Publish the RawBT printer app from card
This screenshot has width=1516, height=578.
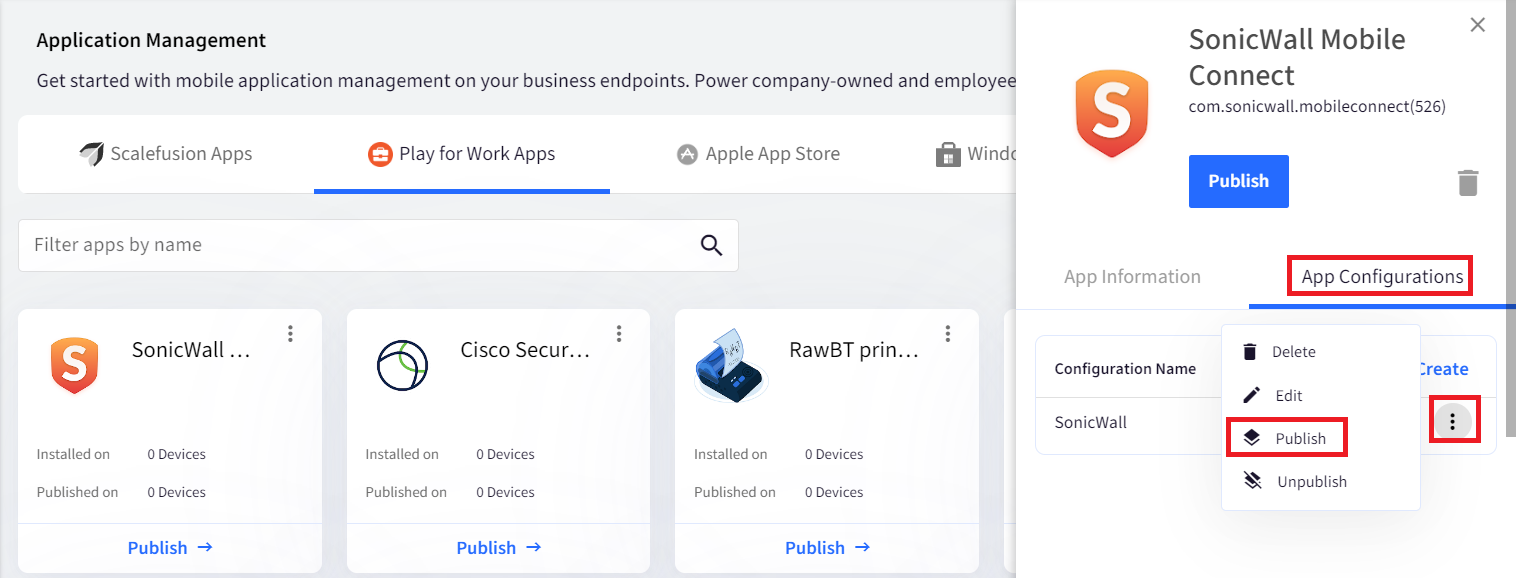[827, 547]
